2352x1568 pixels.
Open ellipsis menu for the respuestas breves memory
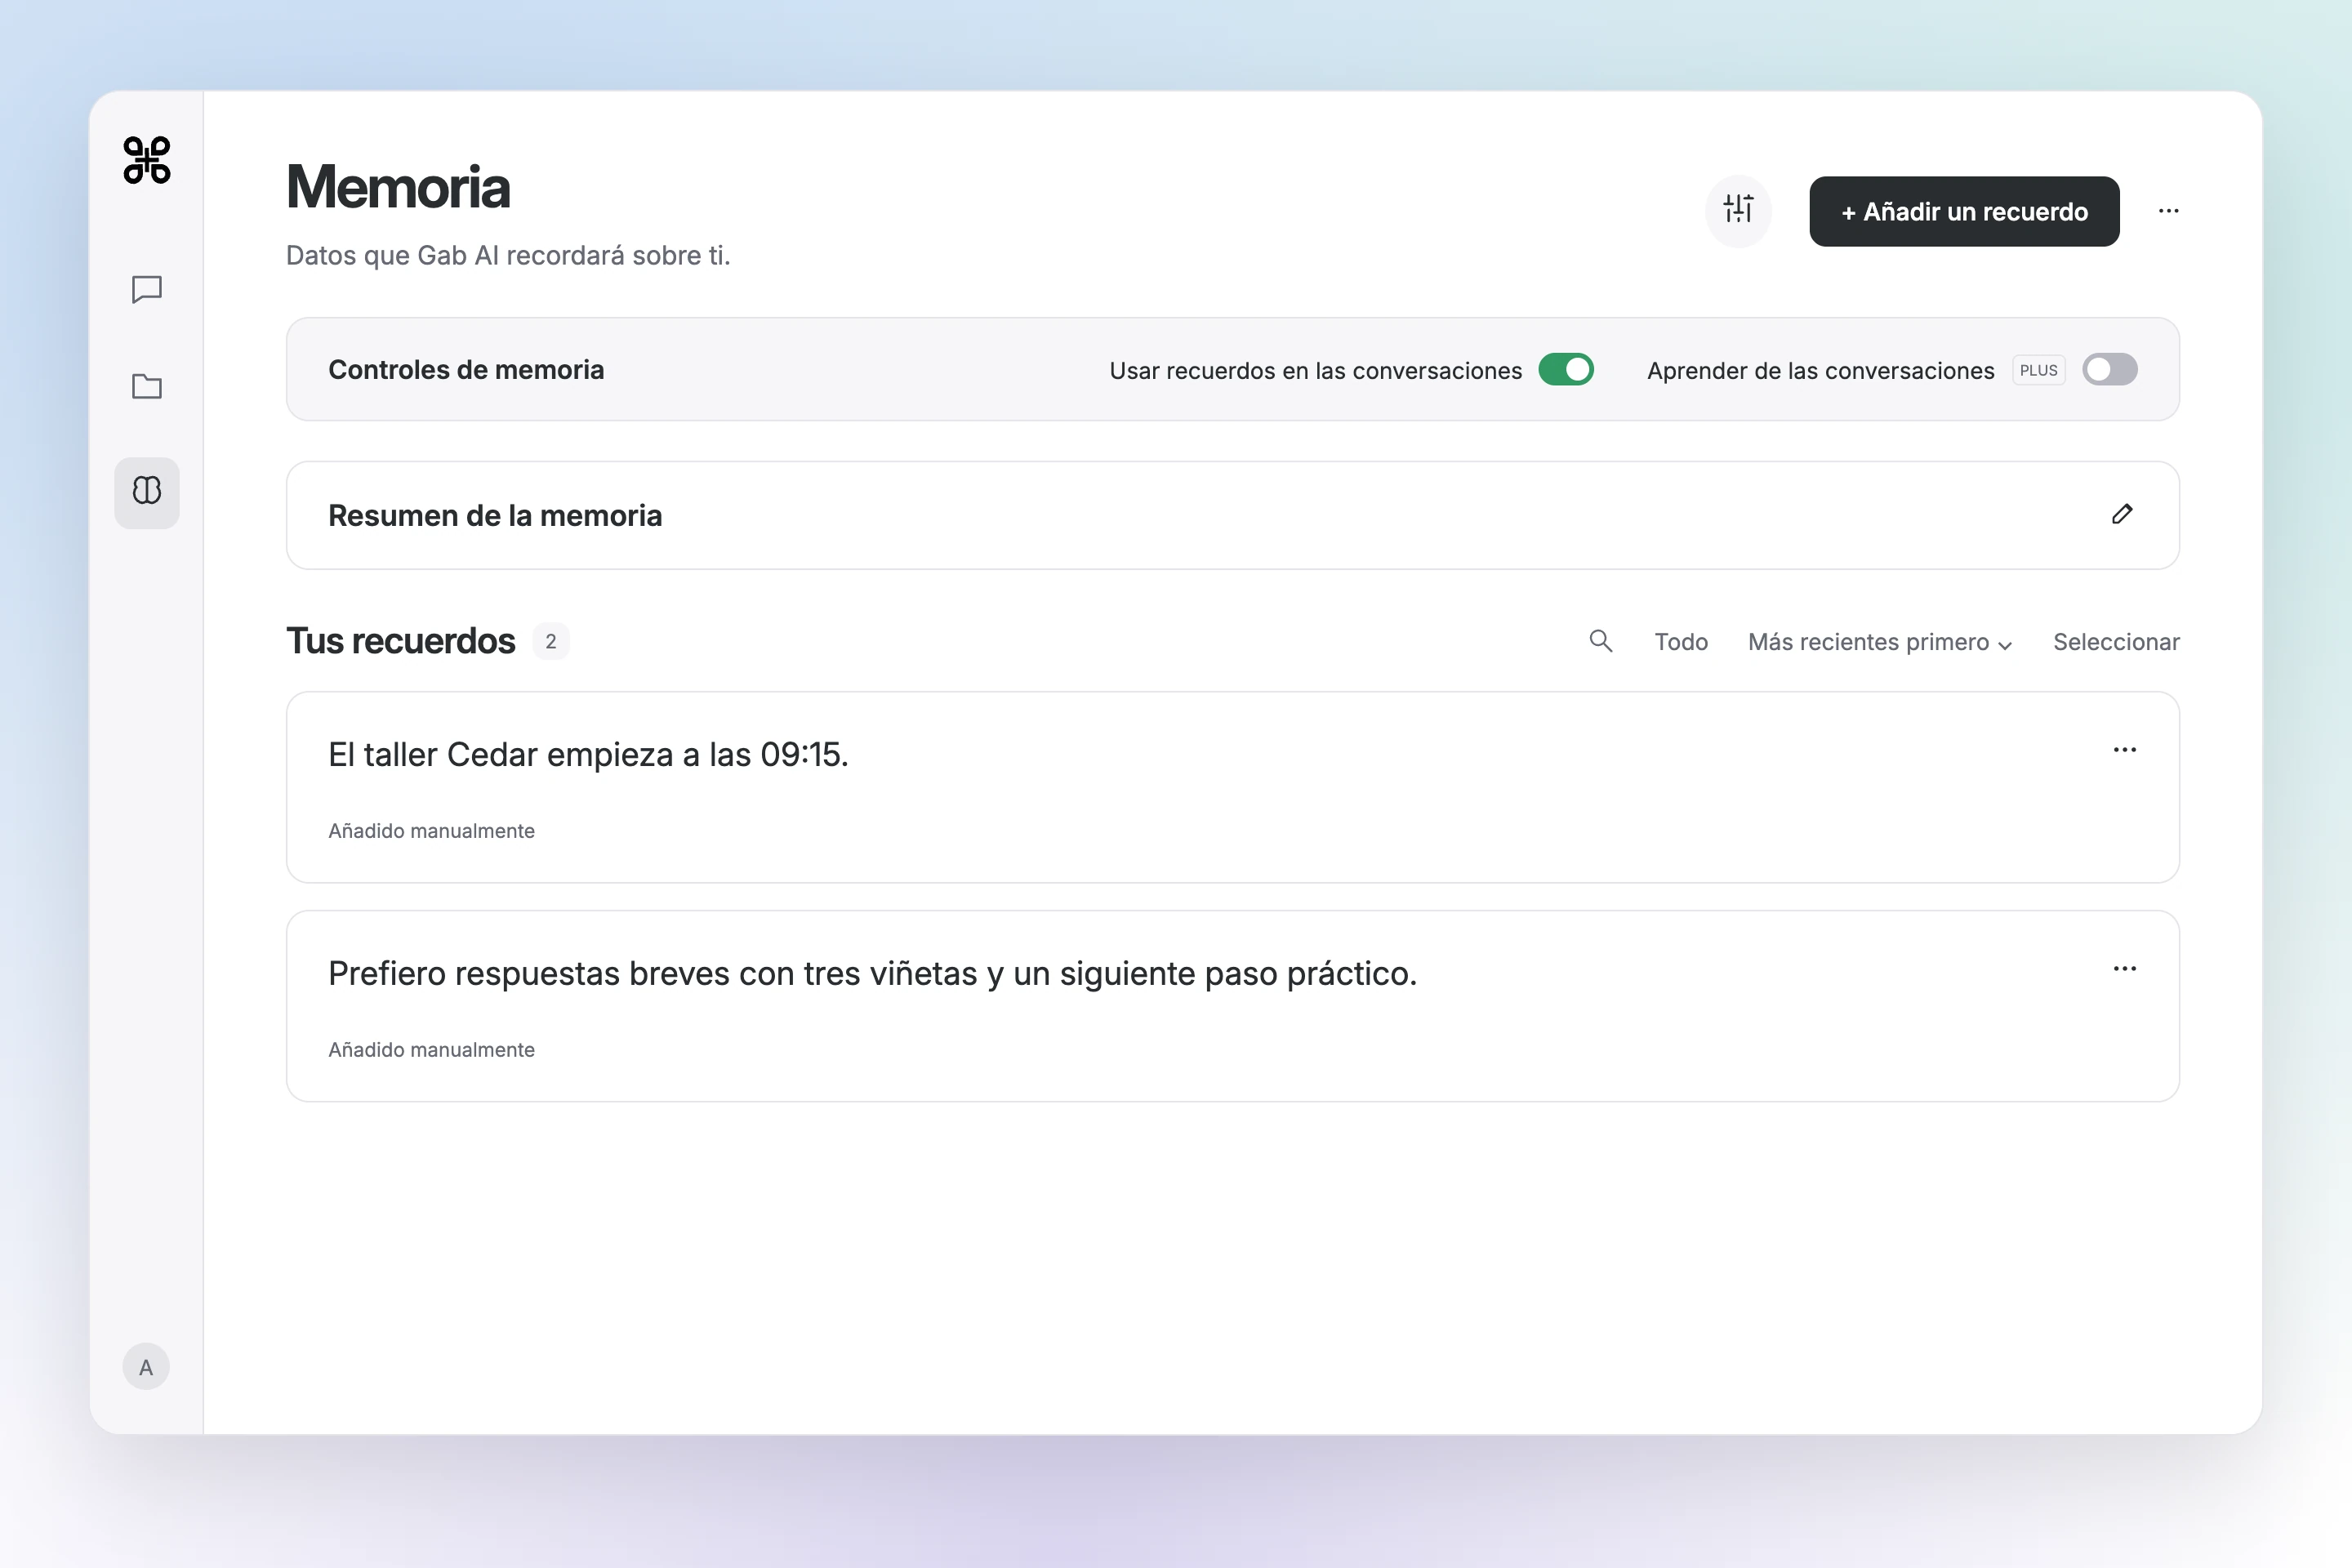coord(2124,968)
